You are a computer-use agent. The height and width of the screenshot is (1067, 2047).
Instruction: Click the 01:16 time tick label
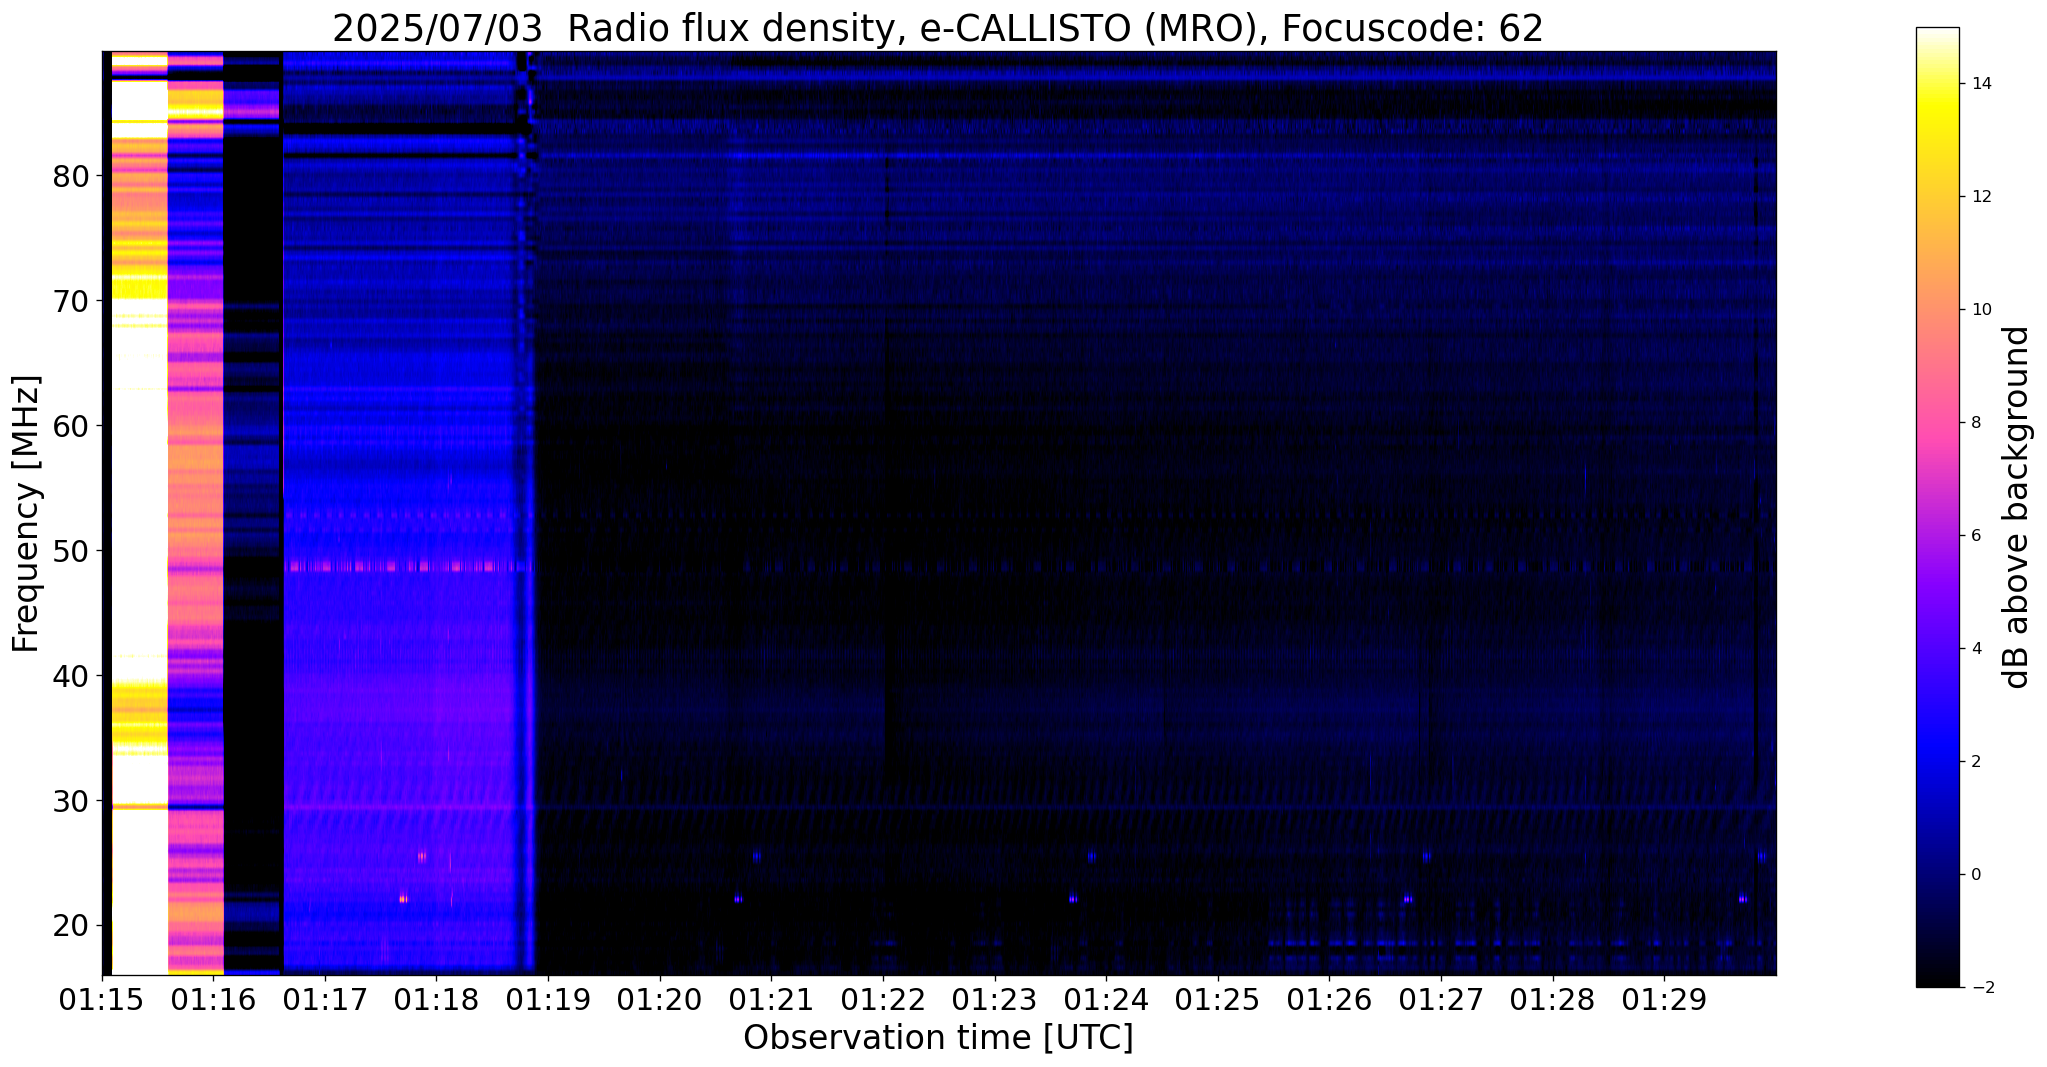point(213,998)
